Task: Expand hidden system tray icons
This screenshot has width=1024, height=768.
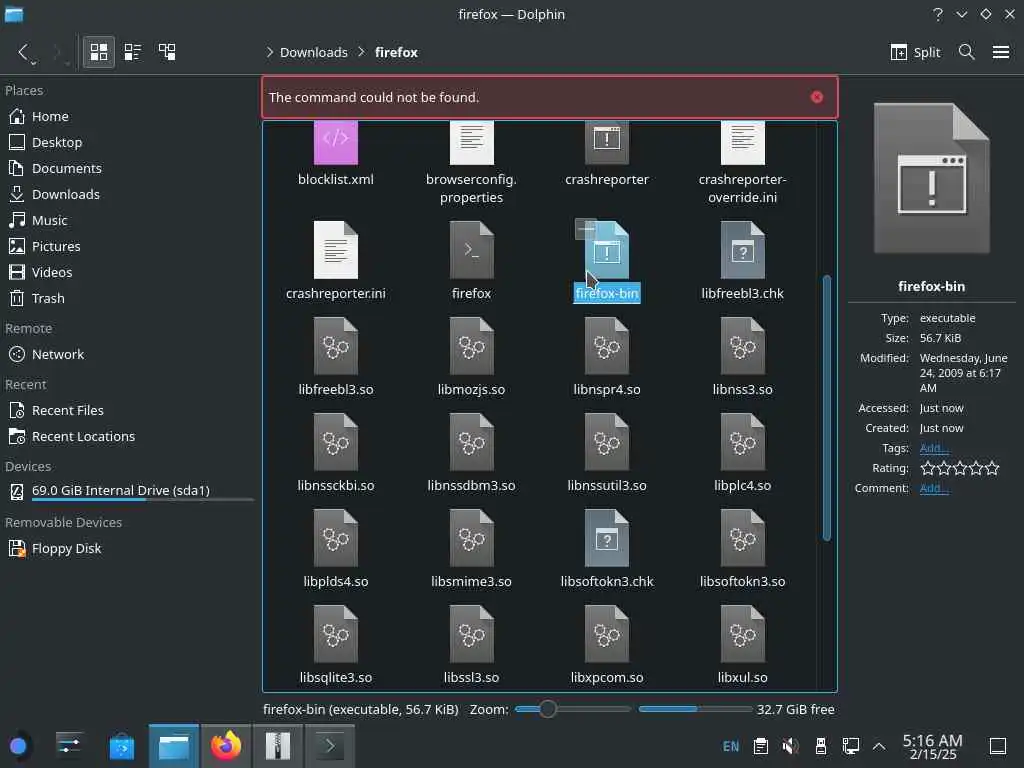Action: click(879, 746)
